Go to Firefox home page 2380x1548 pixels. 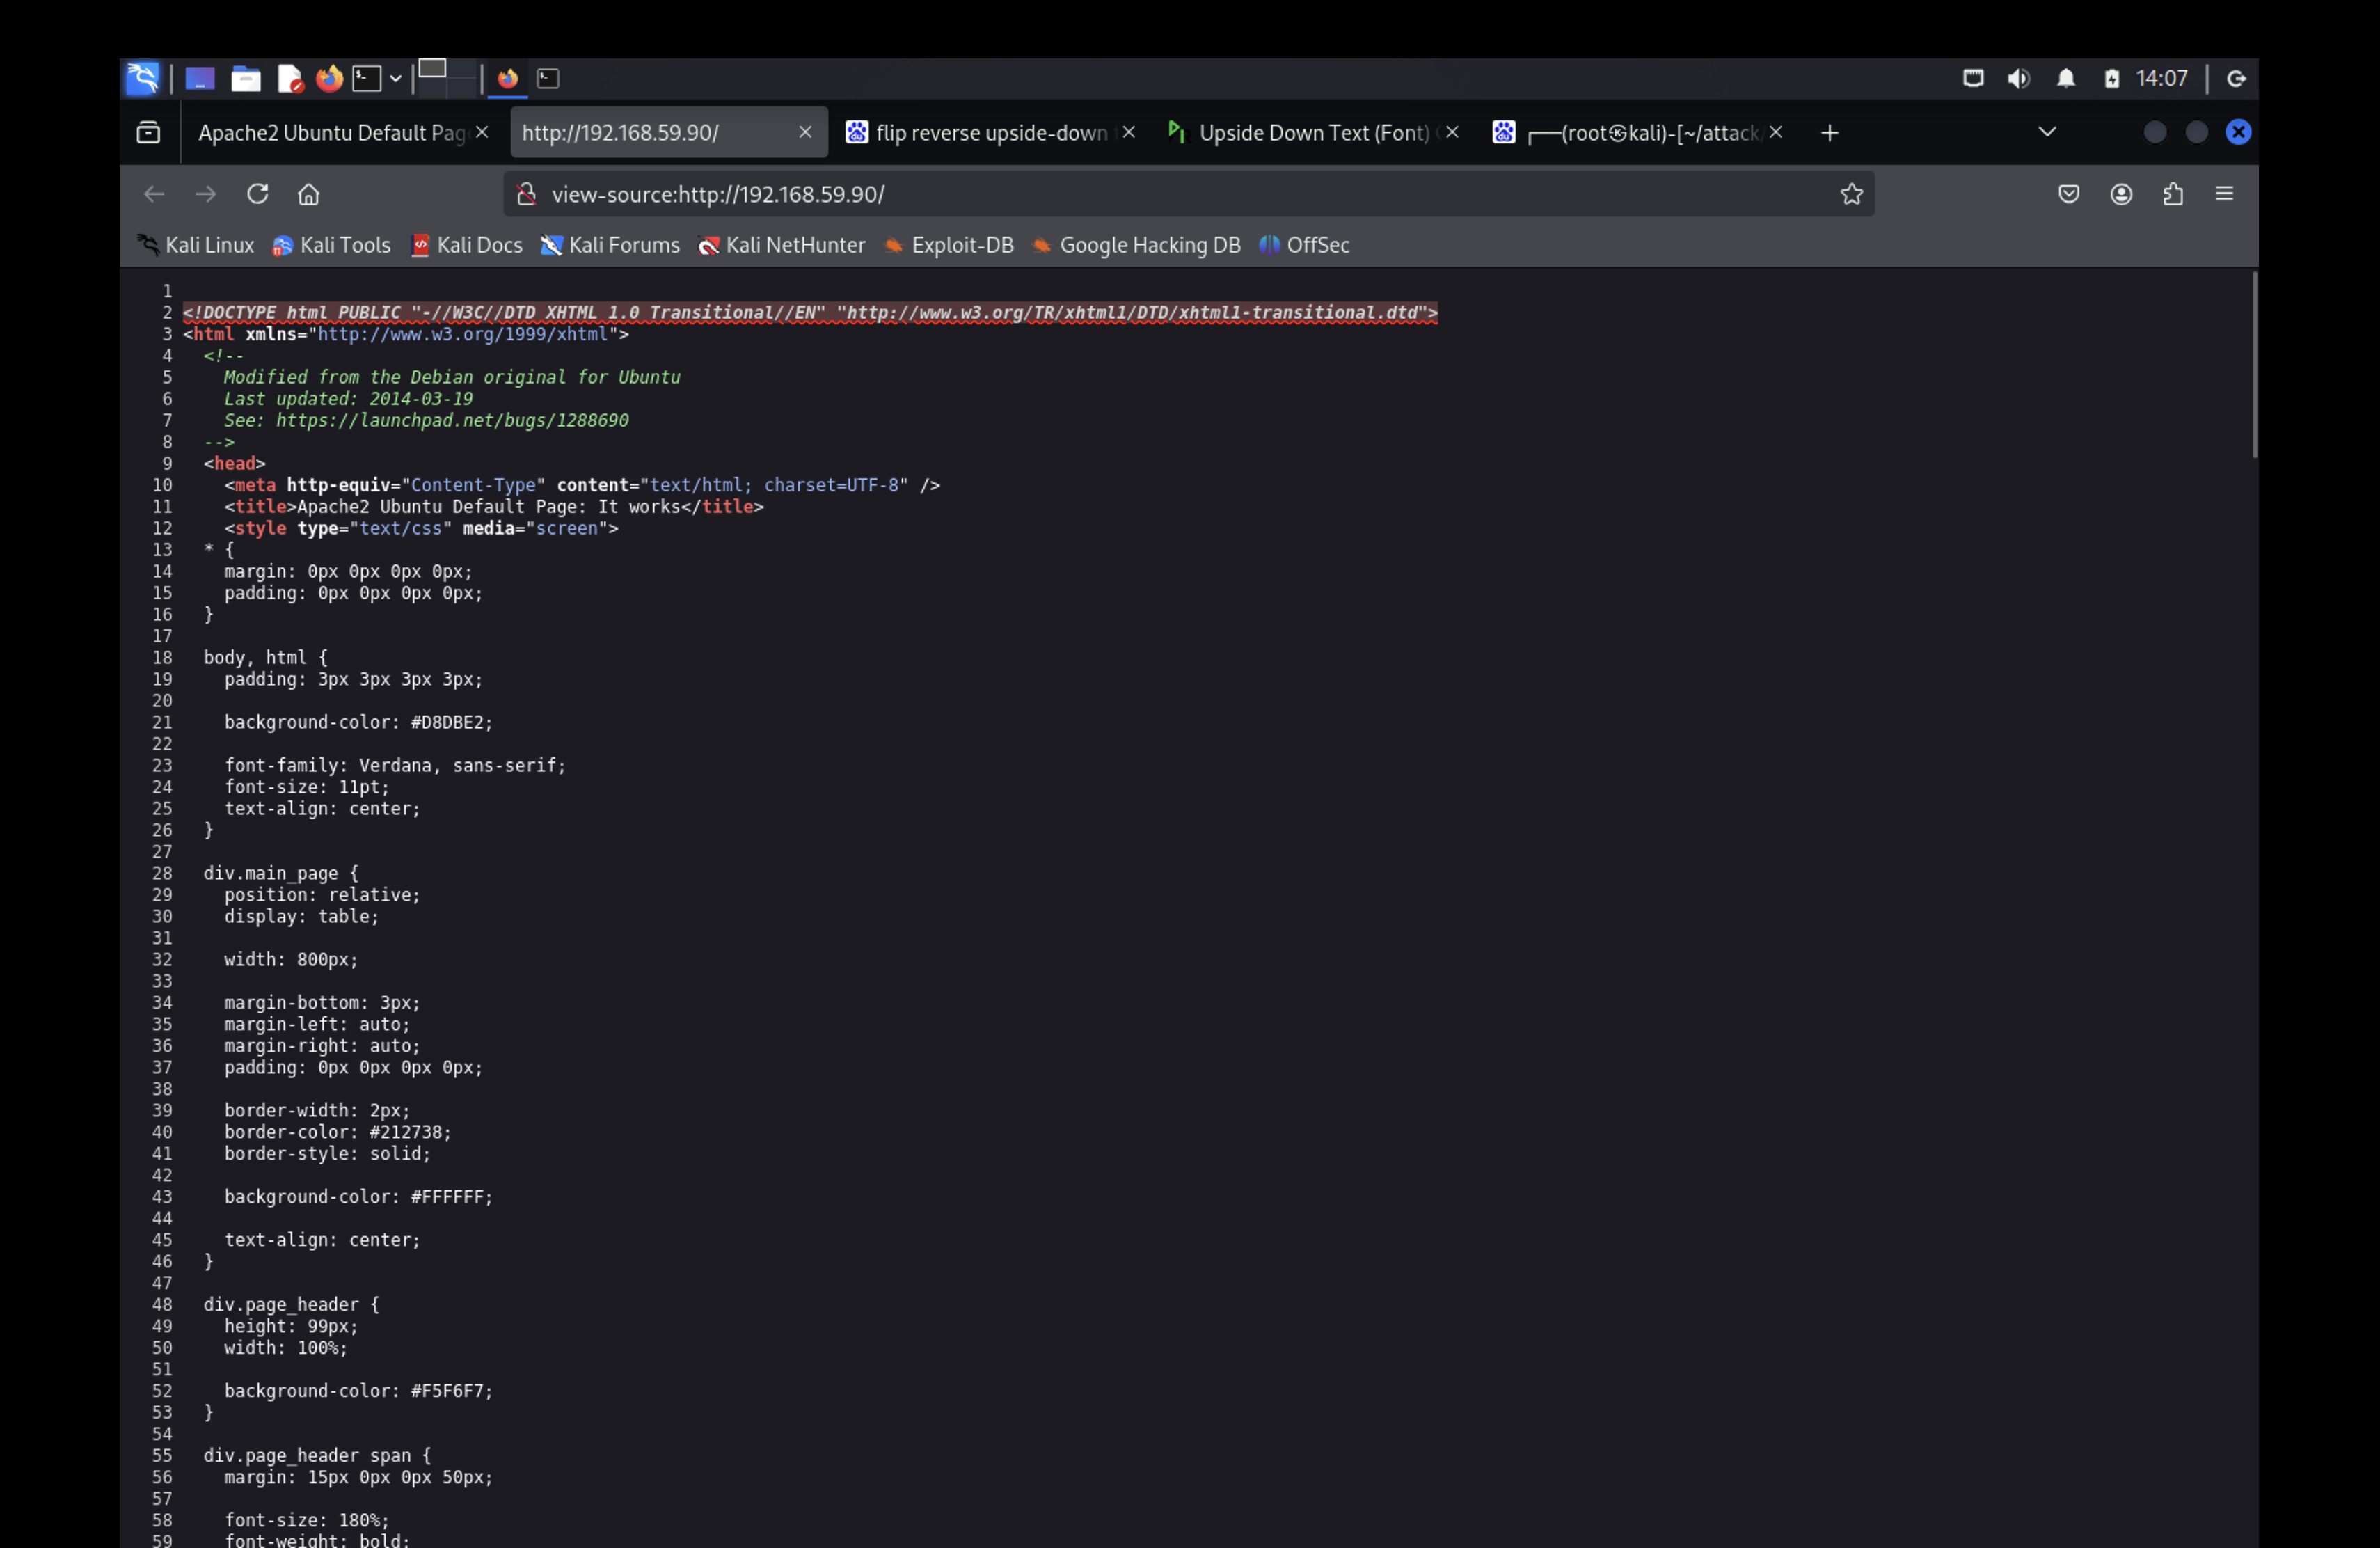coord(308,194)
